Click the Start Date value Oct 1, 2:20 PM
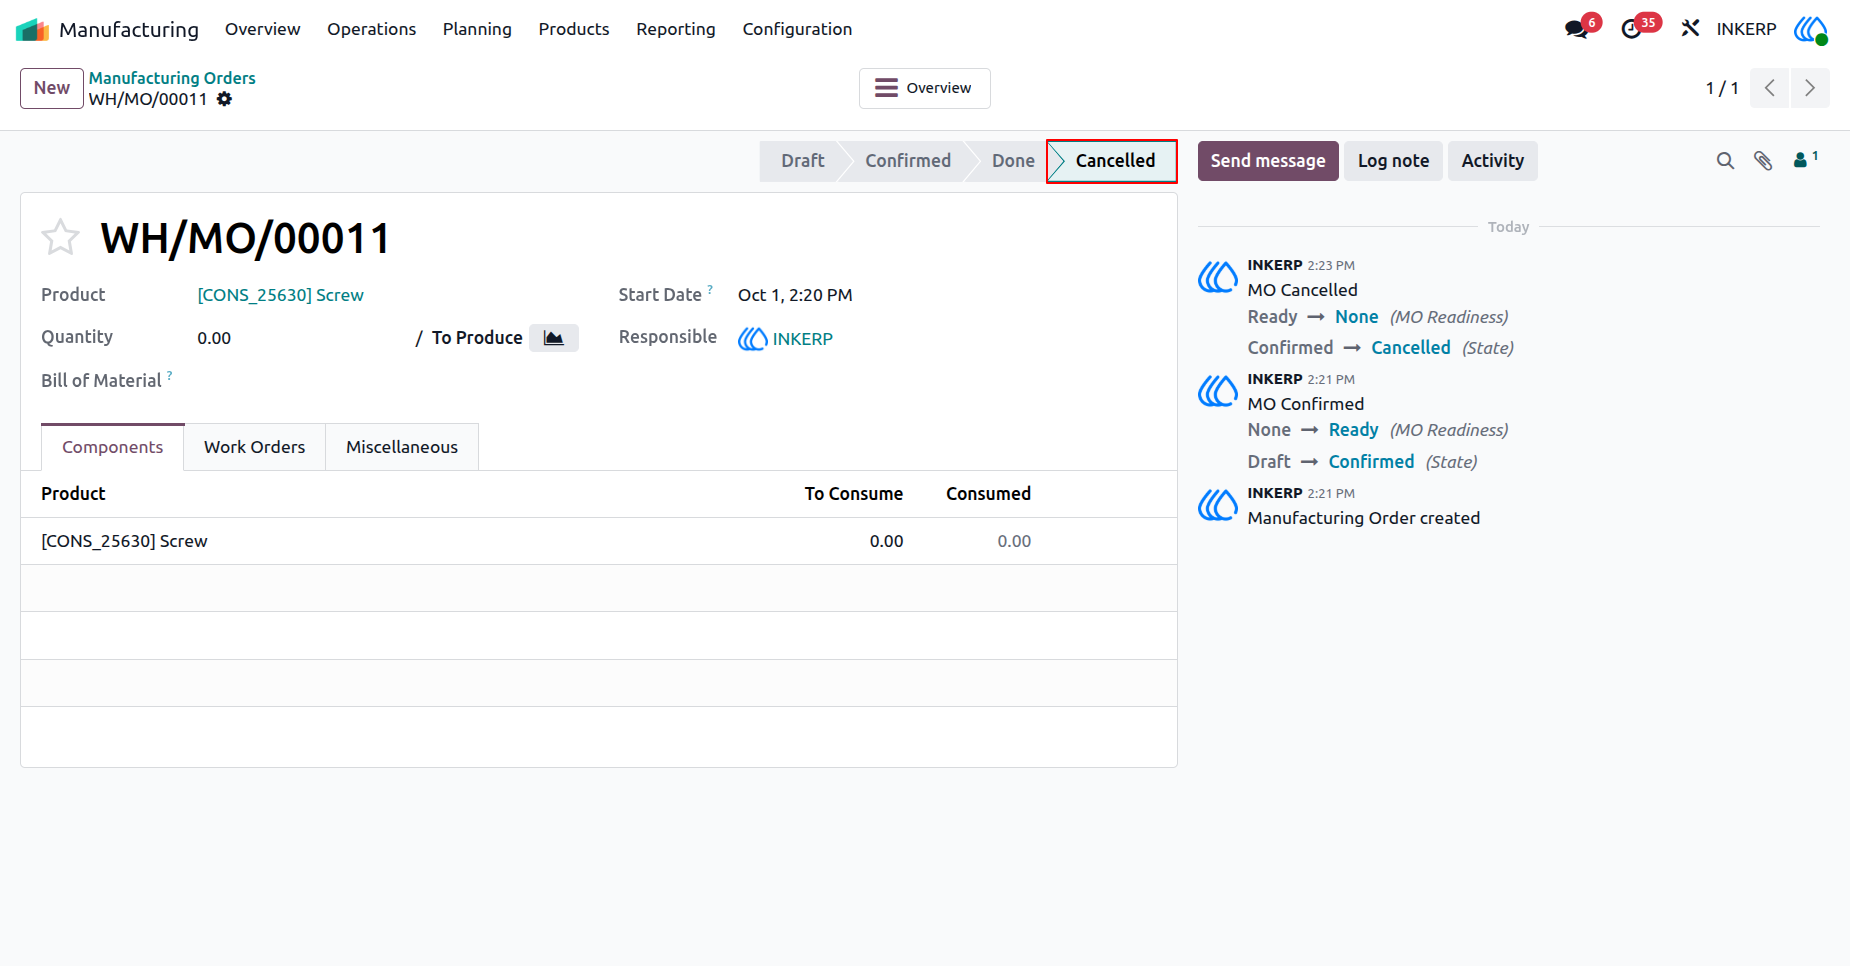 click(795, 295)
